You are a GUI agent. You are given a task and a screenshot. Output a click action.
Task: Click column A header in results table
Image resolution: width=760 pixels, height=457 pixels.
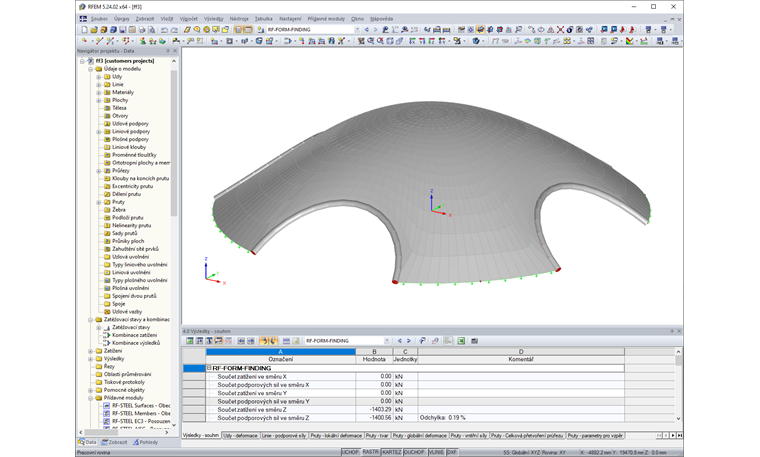click(x=281, y=351)
